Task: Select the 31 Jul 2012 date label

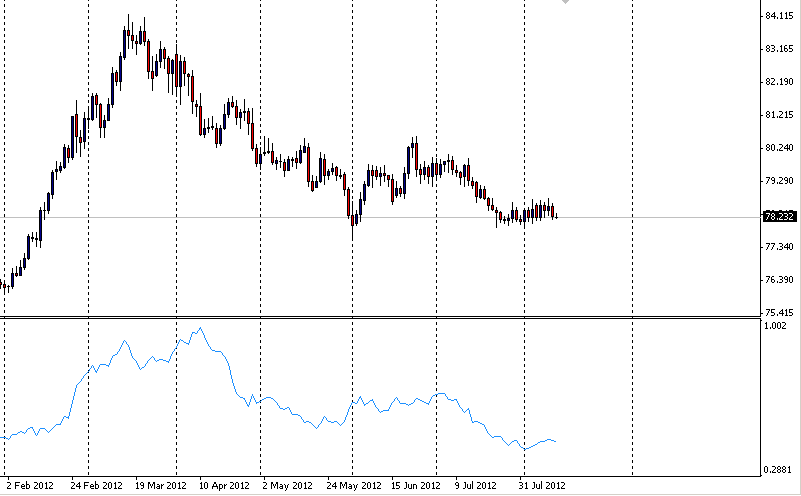Action: point(542,485)
